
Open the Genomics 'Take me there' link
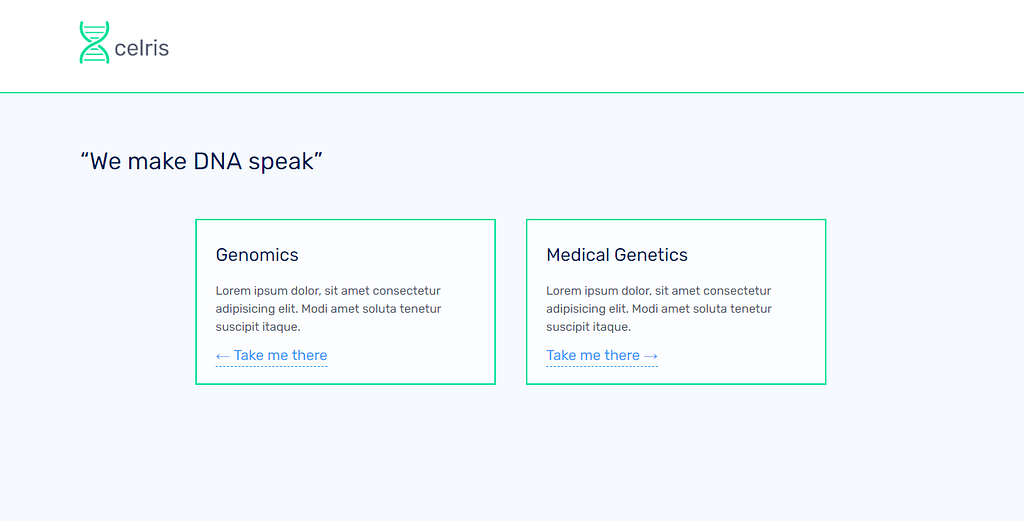tap(280, 355)
